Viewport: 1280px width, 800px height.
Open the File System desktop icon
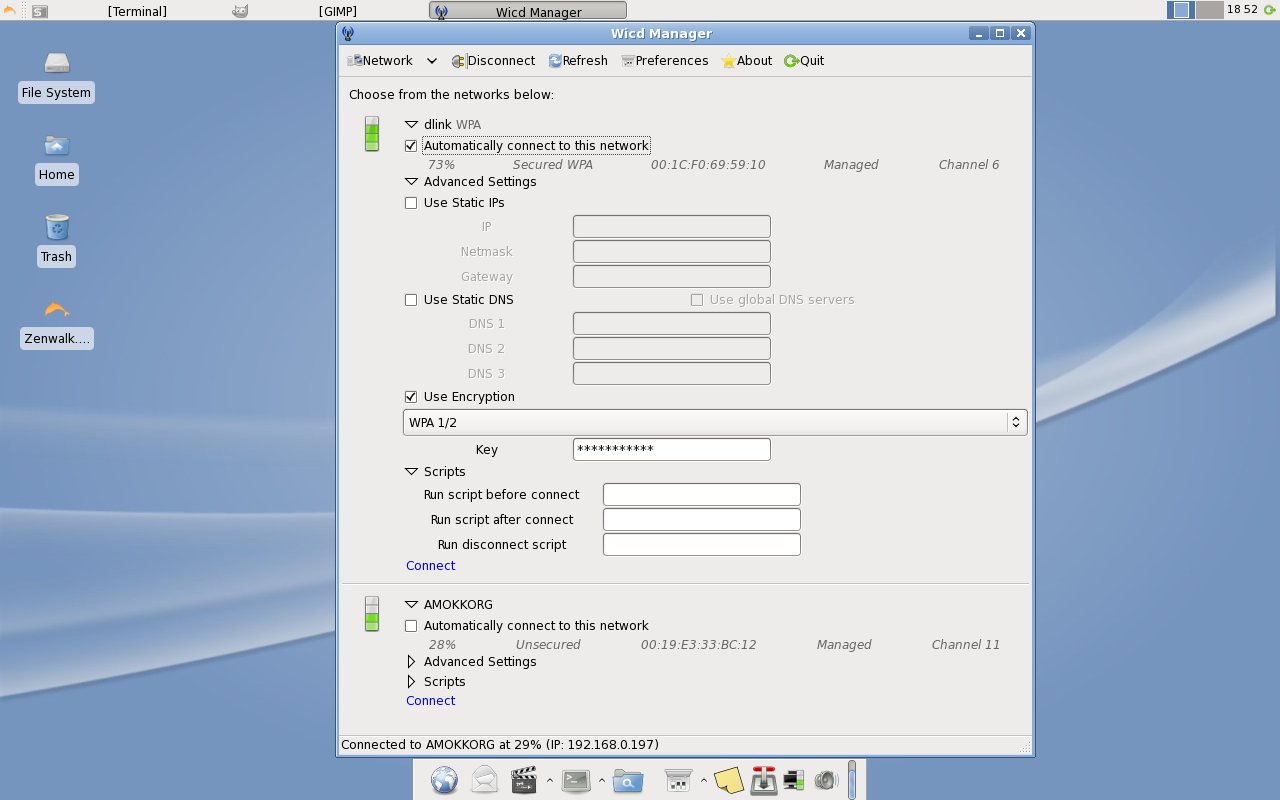pos(57,64)
